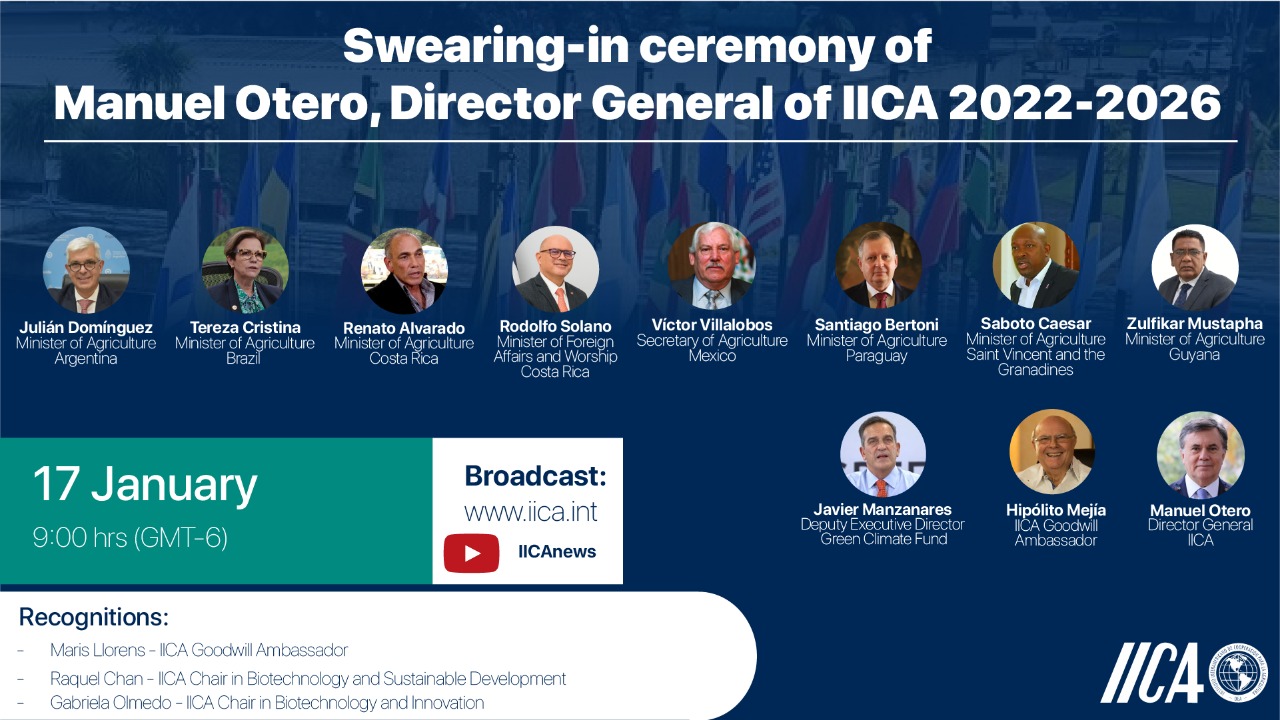Image resolution: width=1280 pixels, height=720 pixels.
Task: Select the photo labeled Saboto Caesar
Action: point(1035,265)
